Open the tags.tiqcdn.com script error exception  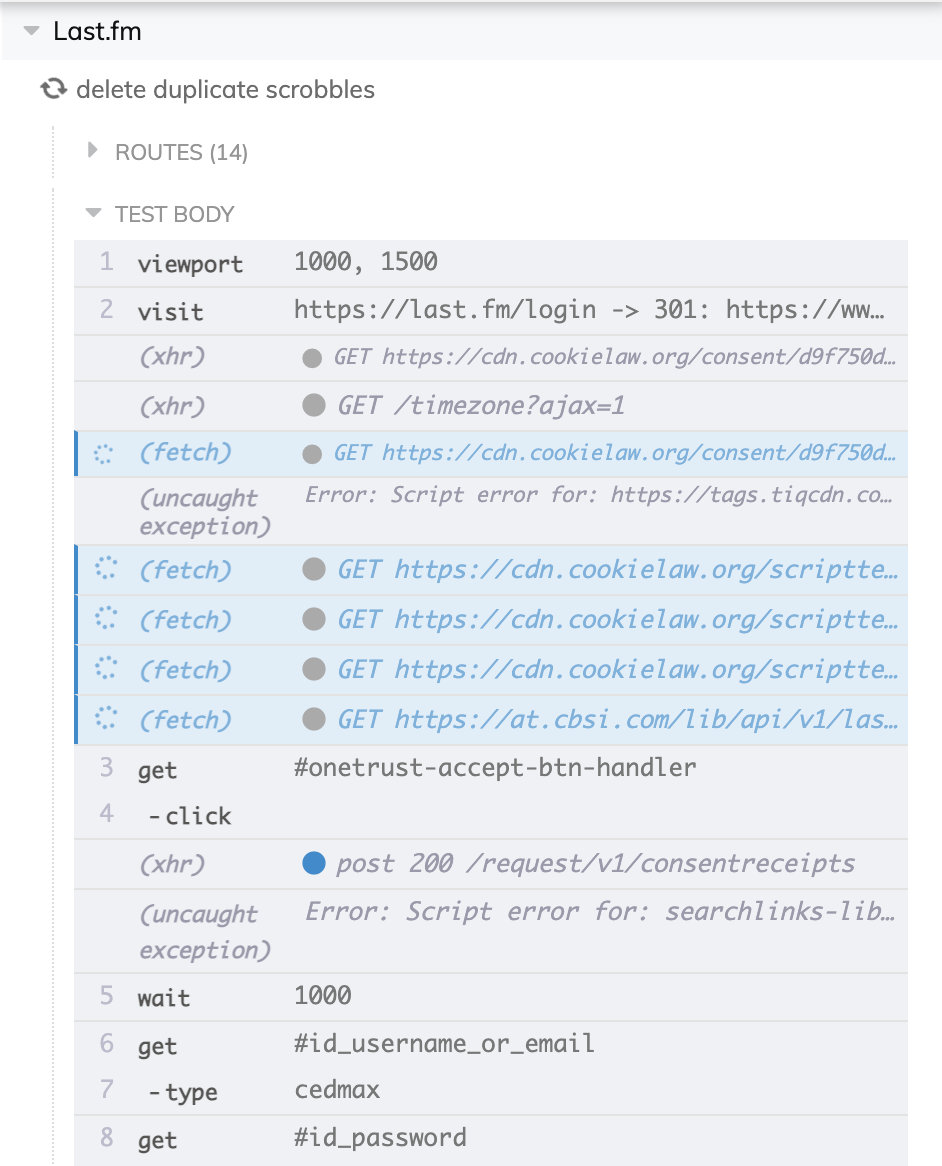(x=491, y=511)
